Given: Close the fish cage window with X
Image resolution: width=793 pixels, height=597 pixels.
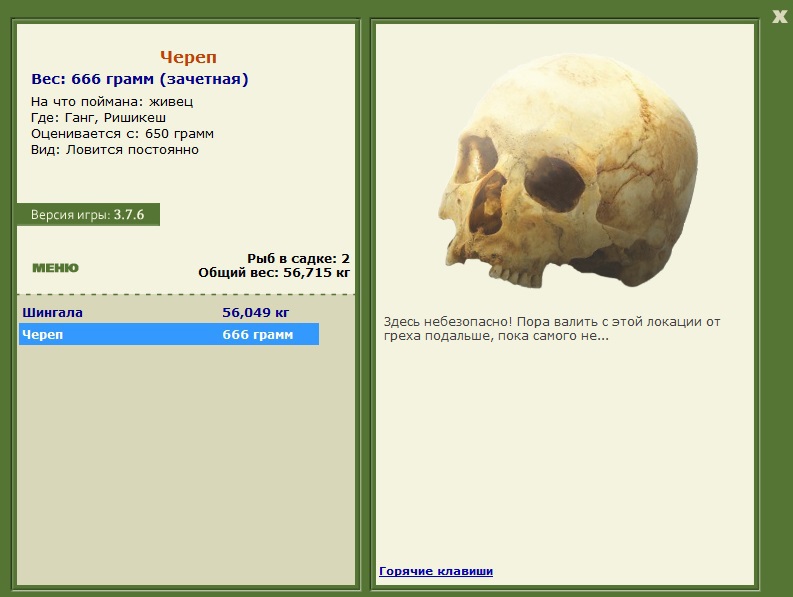Looking at the screenshot, I should (779, 17).
